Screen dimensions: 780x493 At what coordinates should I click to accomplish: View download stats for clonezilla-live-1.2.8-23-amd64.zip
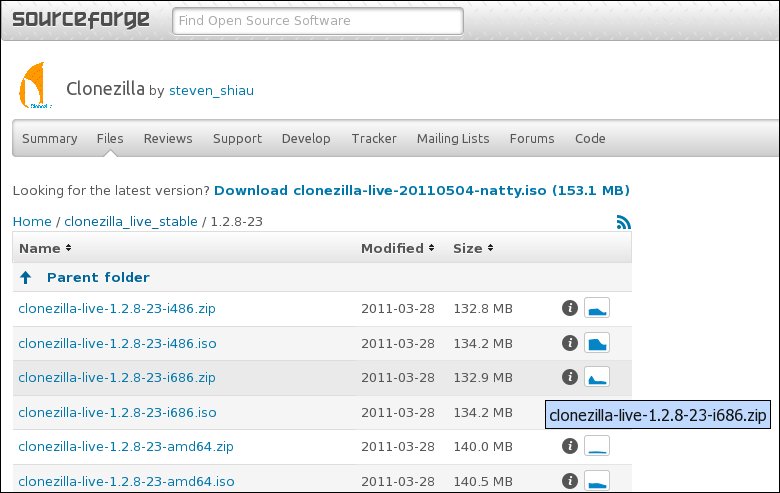coord(596,446)
